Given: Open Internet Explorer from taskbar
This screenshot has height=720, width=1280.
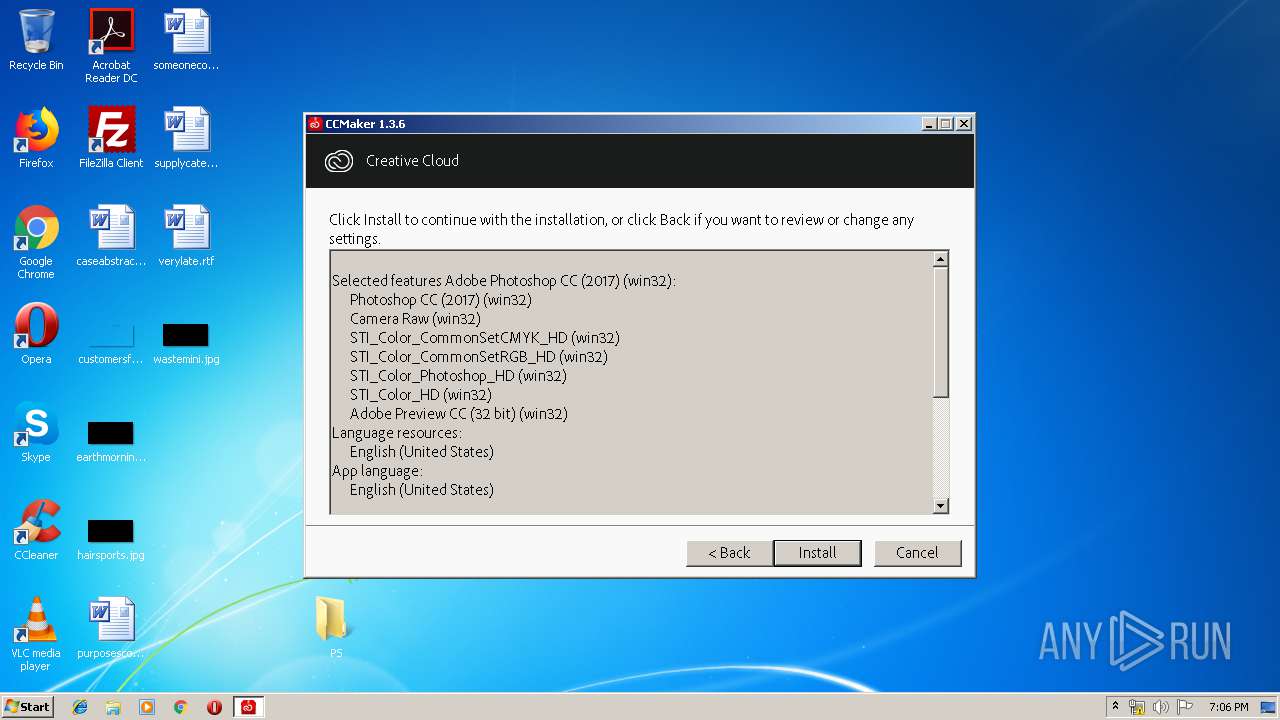Looking at the screenshot, I should pos(80,707).
